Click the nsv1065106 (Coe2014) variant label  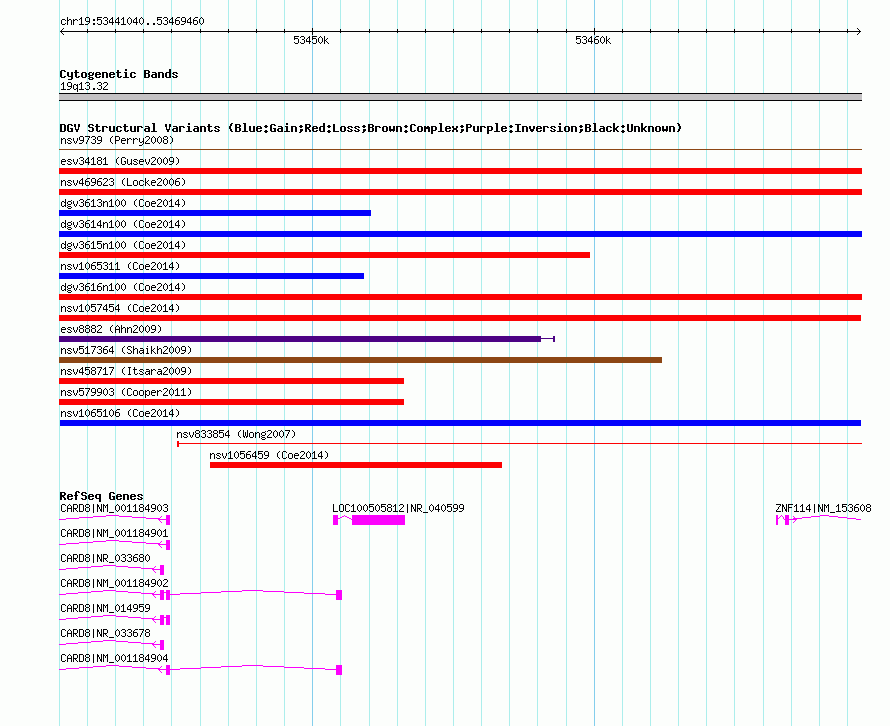click(x=120, y=413)
